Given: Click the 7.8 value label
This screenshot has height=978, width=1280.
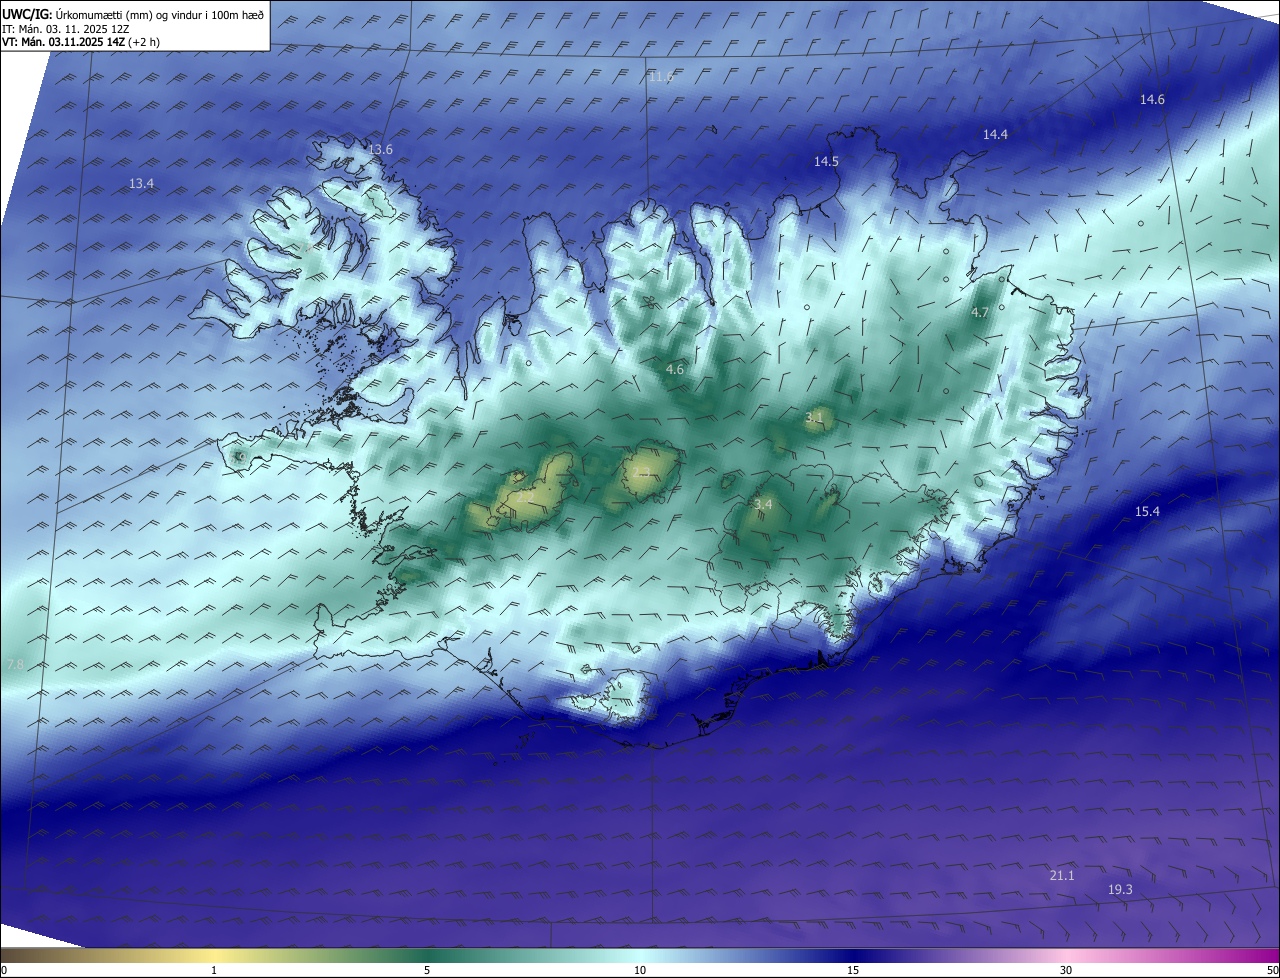Looking at the screenshot, I should pos(15,664).
